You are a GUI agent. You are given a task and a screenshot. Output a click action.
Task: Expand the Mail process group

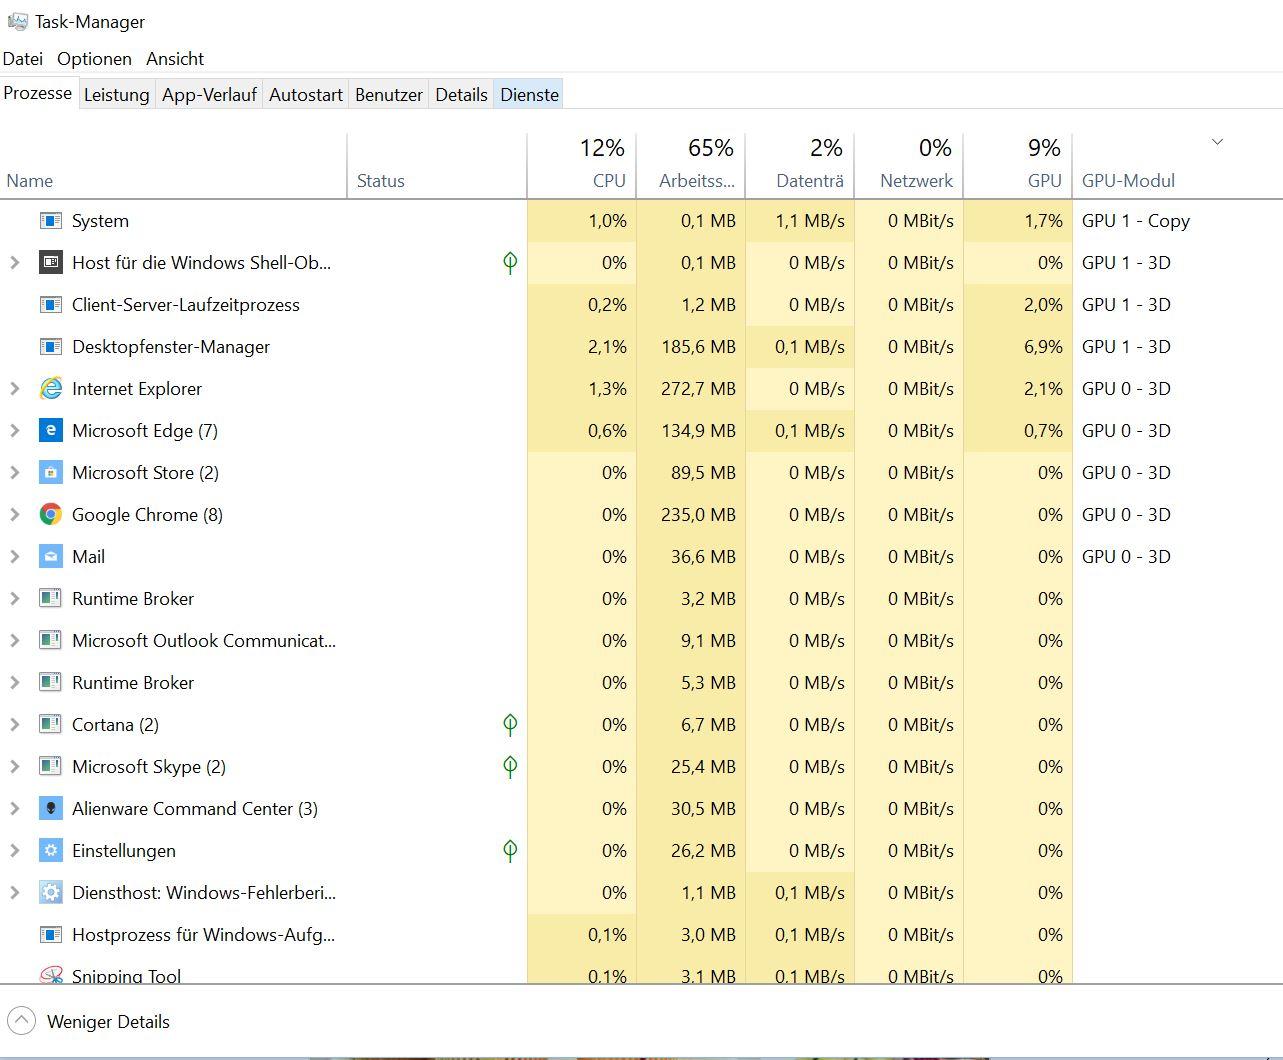tap(15, 557)
